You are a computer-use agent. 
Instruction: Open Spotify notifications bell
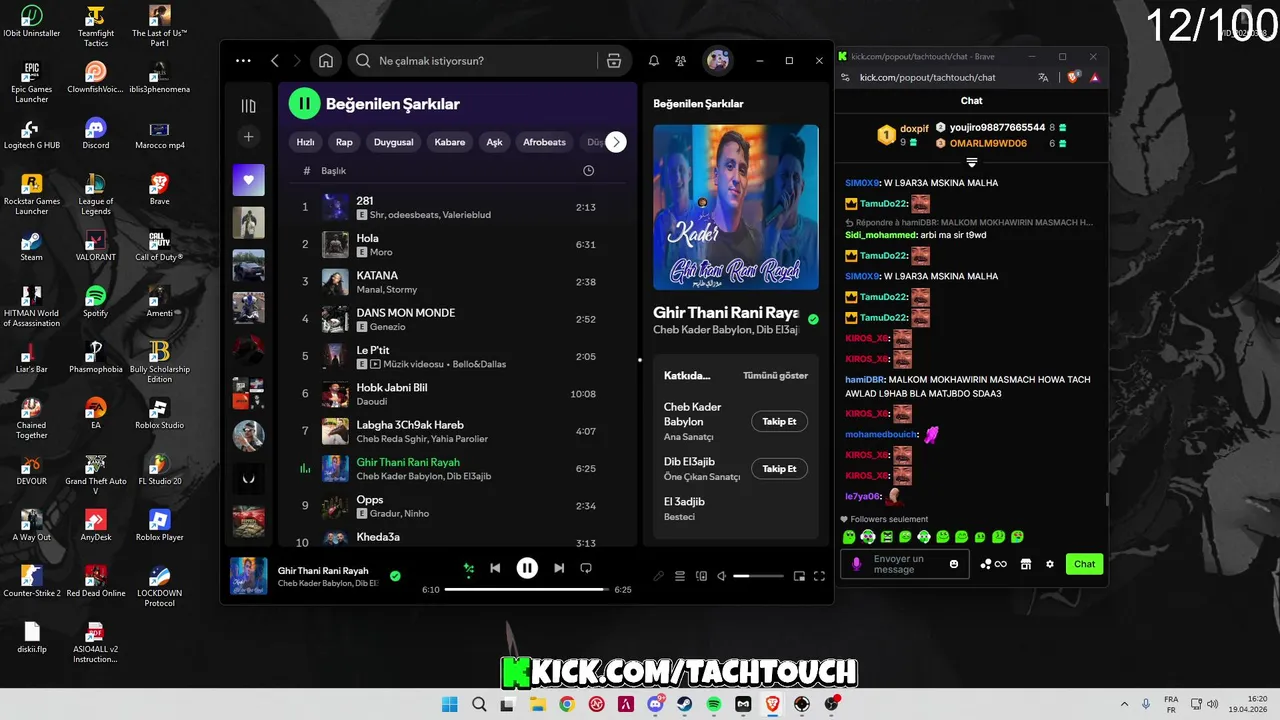click(654, 61)
